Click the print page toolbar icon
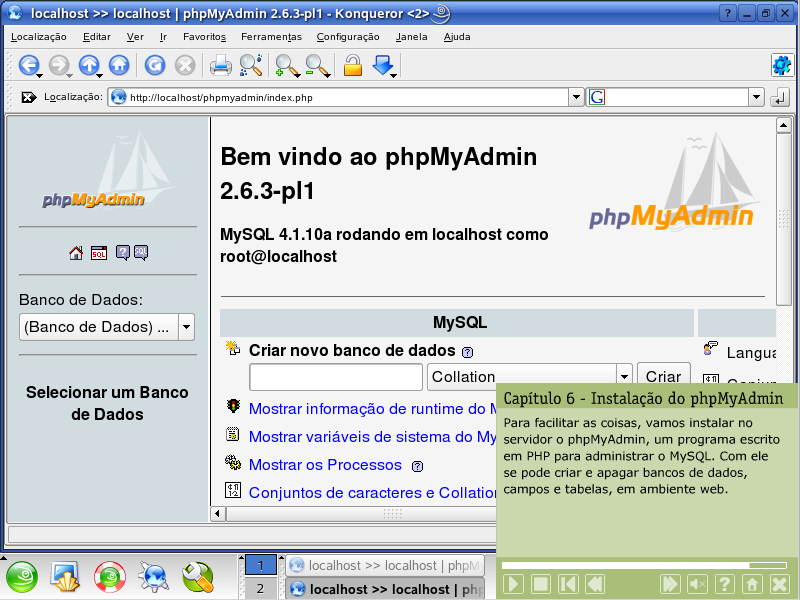 click(220, 66)
